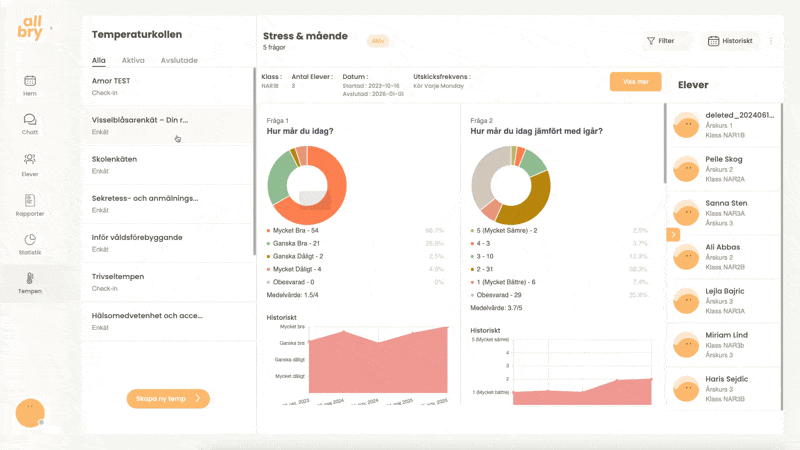Select the Tempen thermometer icon

tap(30, 278)
